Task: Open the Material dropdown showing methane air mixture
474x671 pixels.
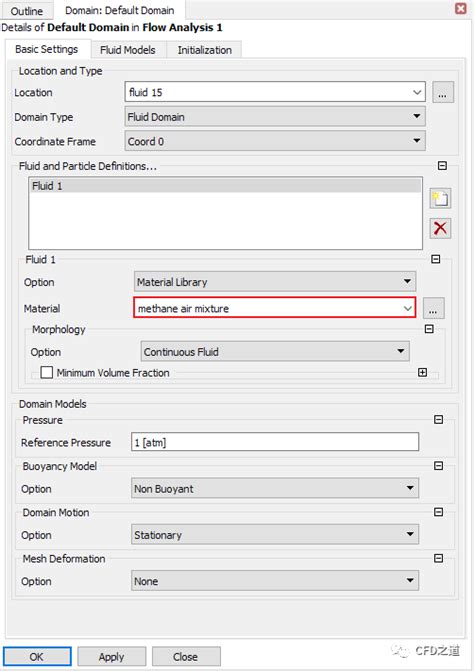Action: pyautogui.click(x=275, y=308)
